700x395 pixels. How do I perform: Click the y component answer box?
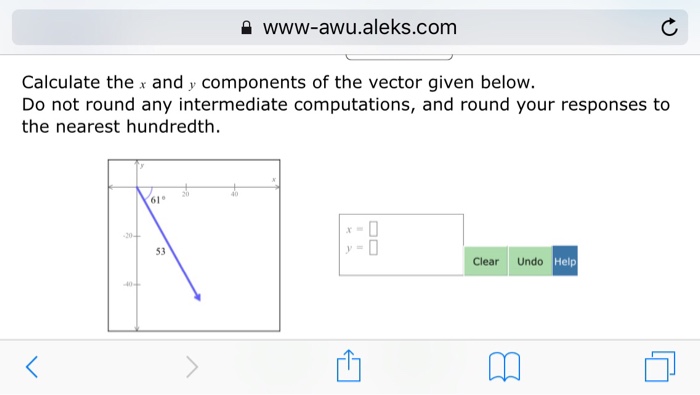pyautogui.click(x=373, y=247)
